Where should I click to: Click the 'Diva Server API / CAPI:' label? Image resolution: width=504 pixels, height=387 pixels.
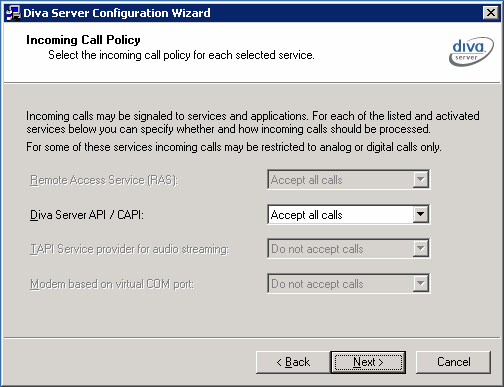[x=87, y=215]
